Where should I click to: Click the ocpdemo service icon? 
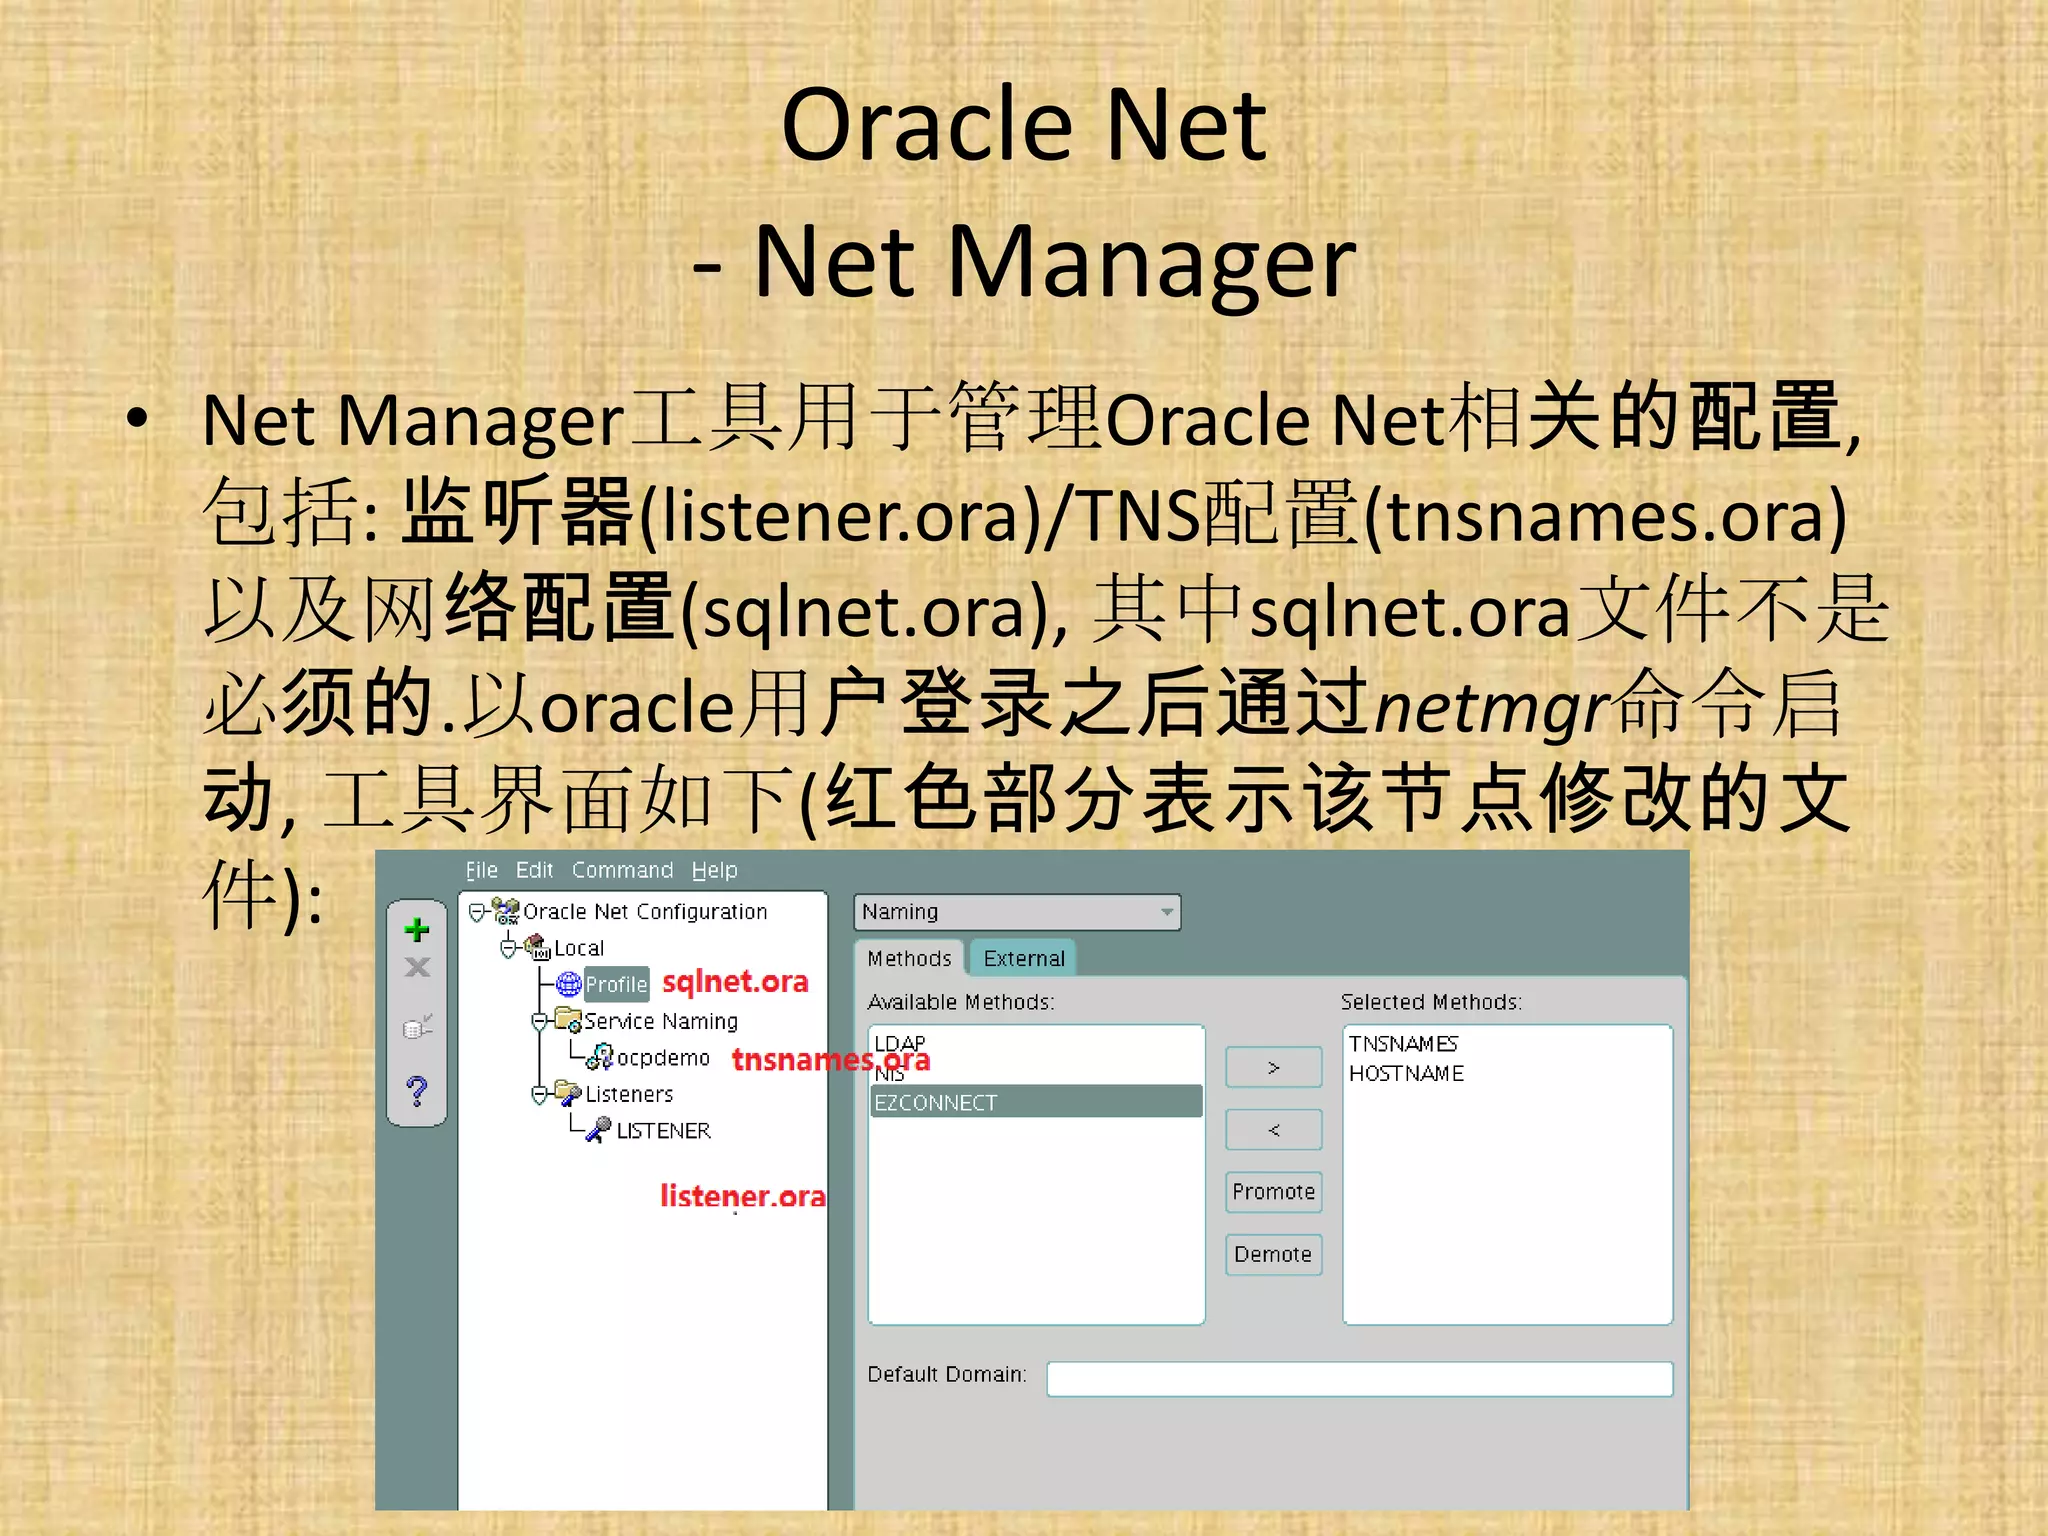click(600, 1057)
